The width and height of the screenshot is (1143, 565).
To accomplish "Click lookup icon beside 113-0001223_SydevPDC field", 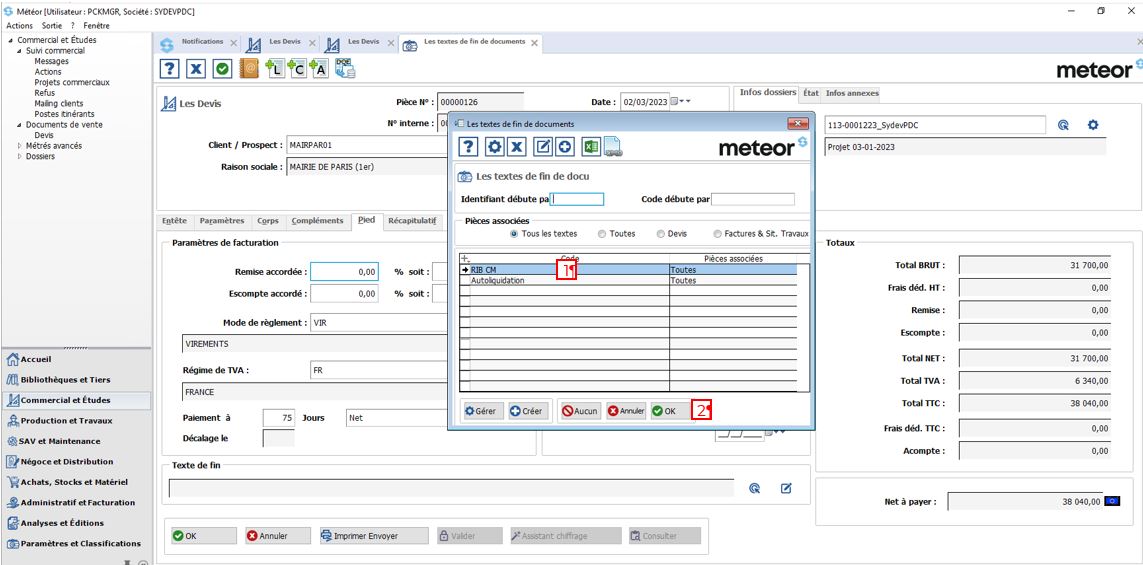I will [x=1064, y=125].
